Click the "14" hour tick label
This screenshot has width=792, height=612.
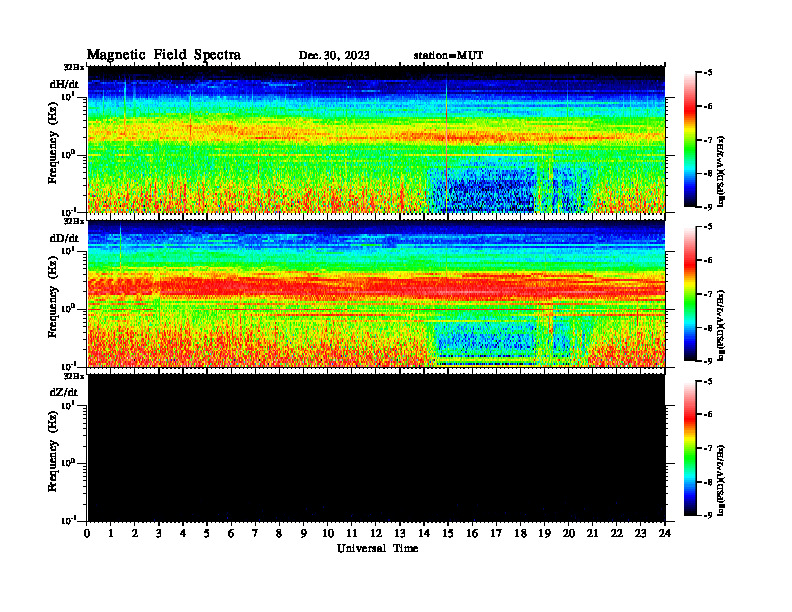click(x=424, y=533)
